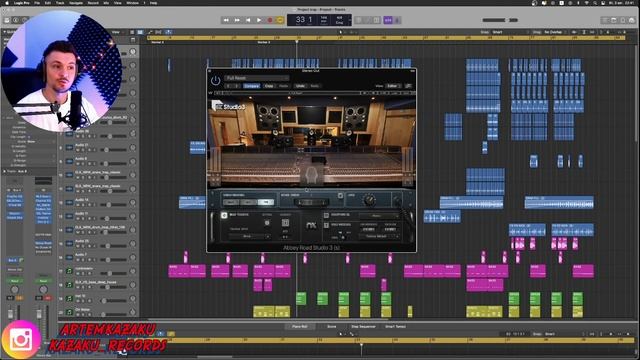Click the Undo button in plugin header
Screen dimensions: 640x360
[x=300, y=86]
